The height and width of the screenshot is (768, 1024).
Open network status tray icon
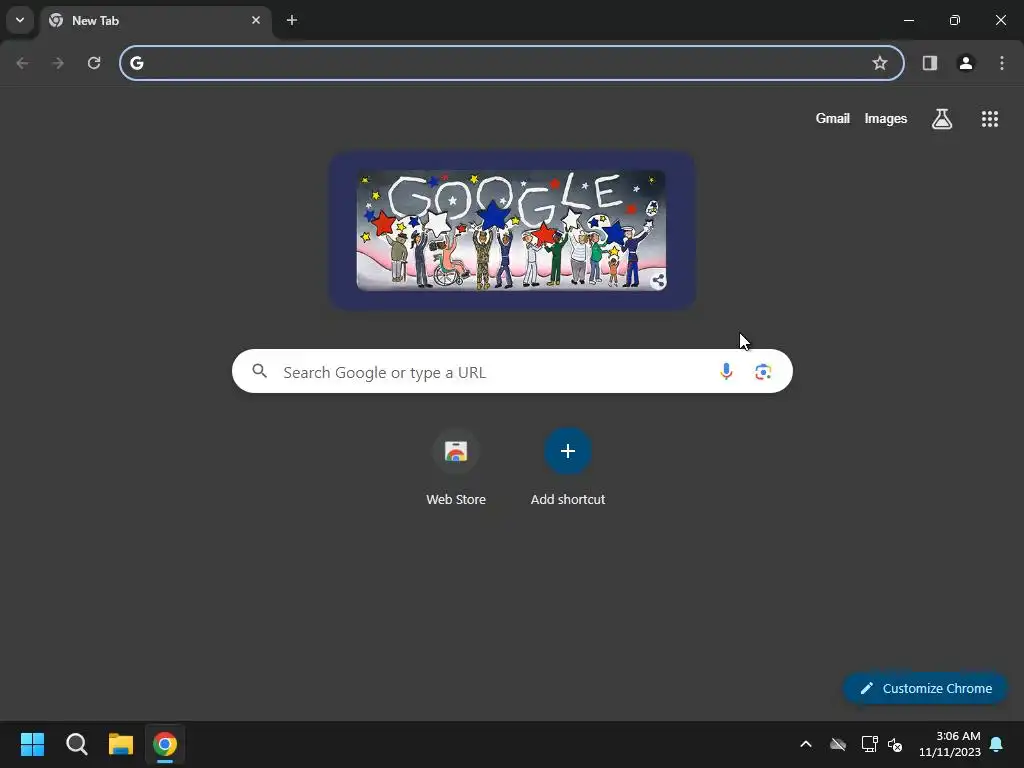(x=869, y=744)
